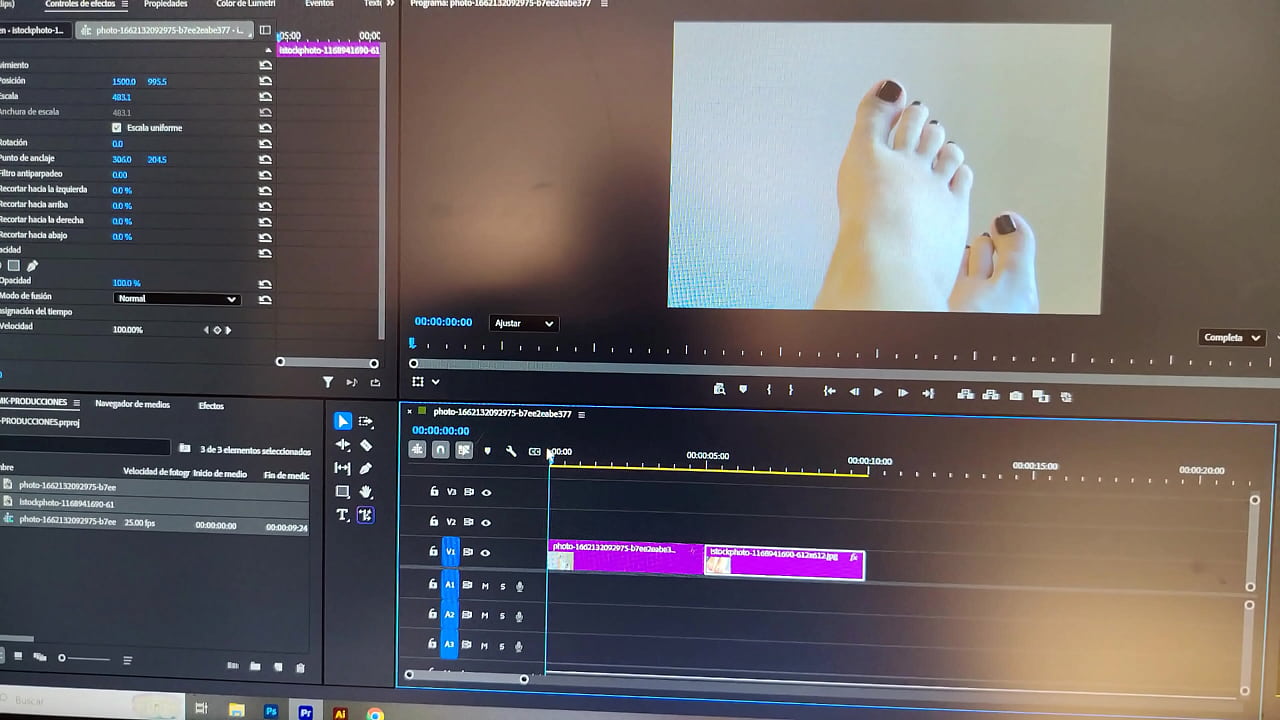Switch to the Color de Lumetri tab
The height and width of the screenshot is (720, 1280).
245,4
